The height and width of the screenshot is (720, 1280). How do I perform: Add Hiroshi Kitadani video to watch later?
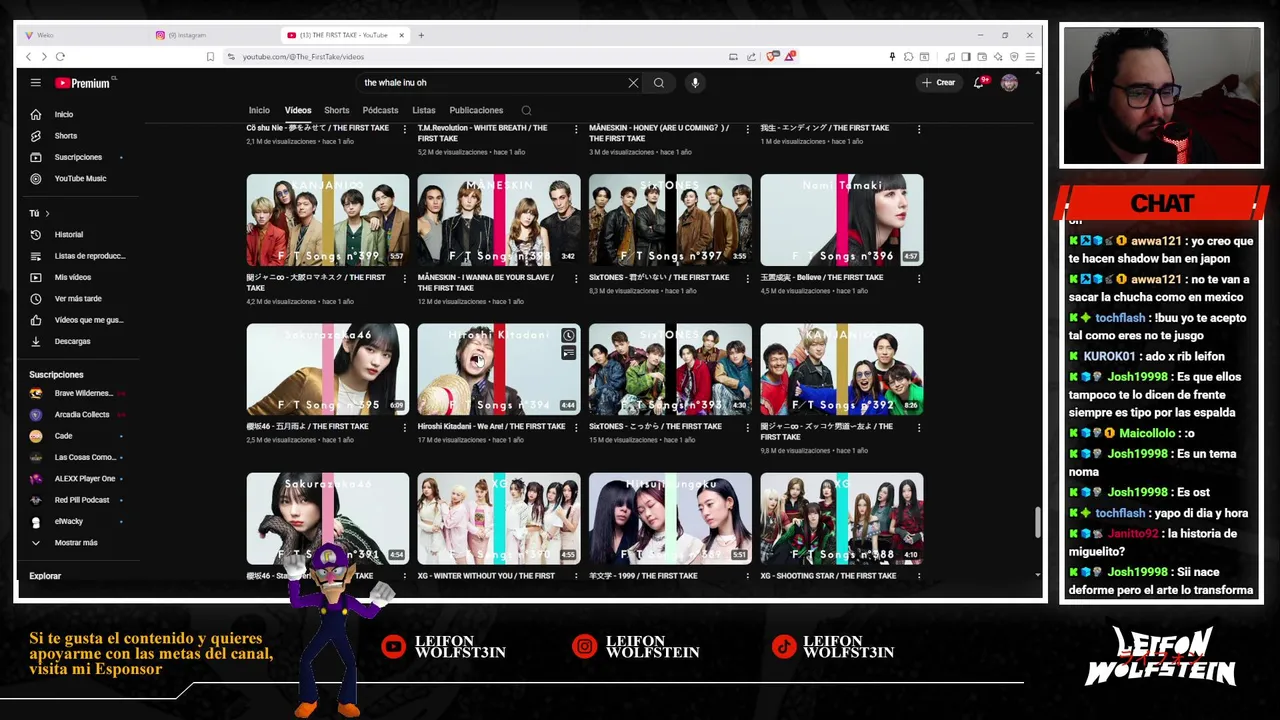coord(568,336)
